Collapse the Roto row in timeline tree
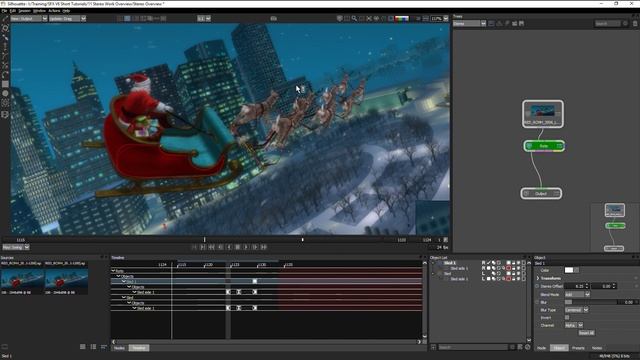 click(x=113, y=271)
